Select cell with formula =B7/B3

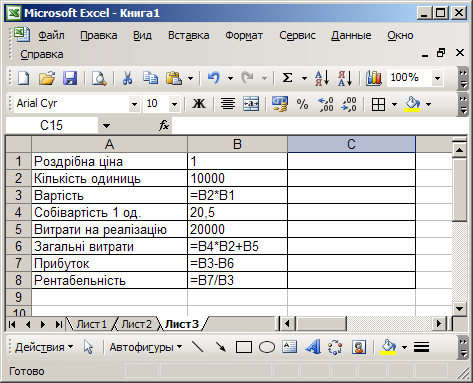[x=237, y=280]
